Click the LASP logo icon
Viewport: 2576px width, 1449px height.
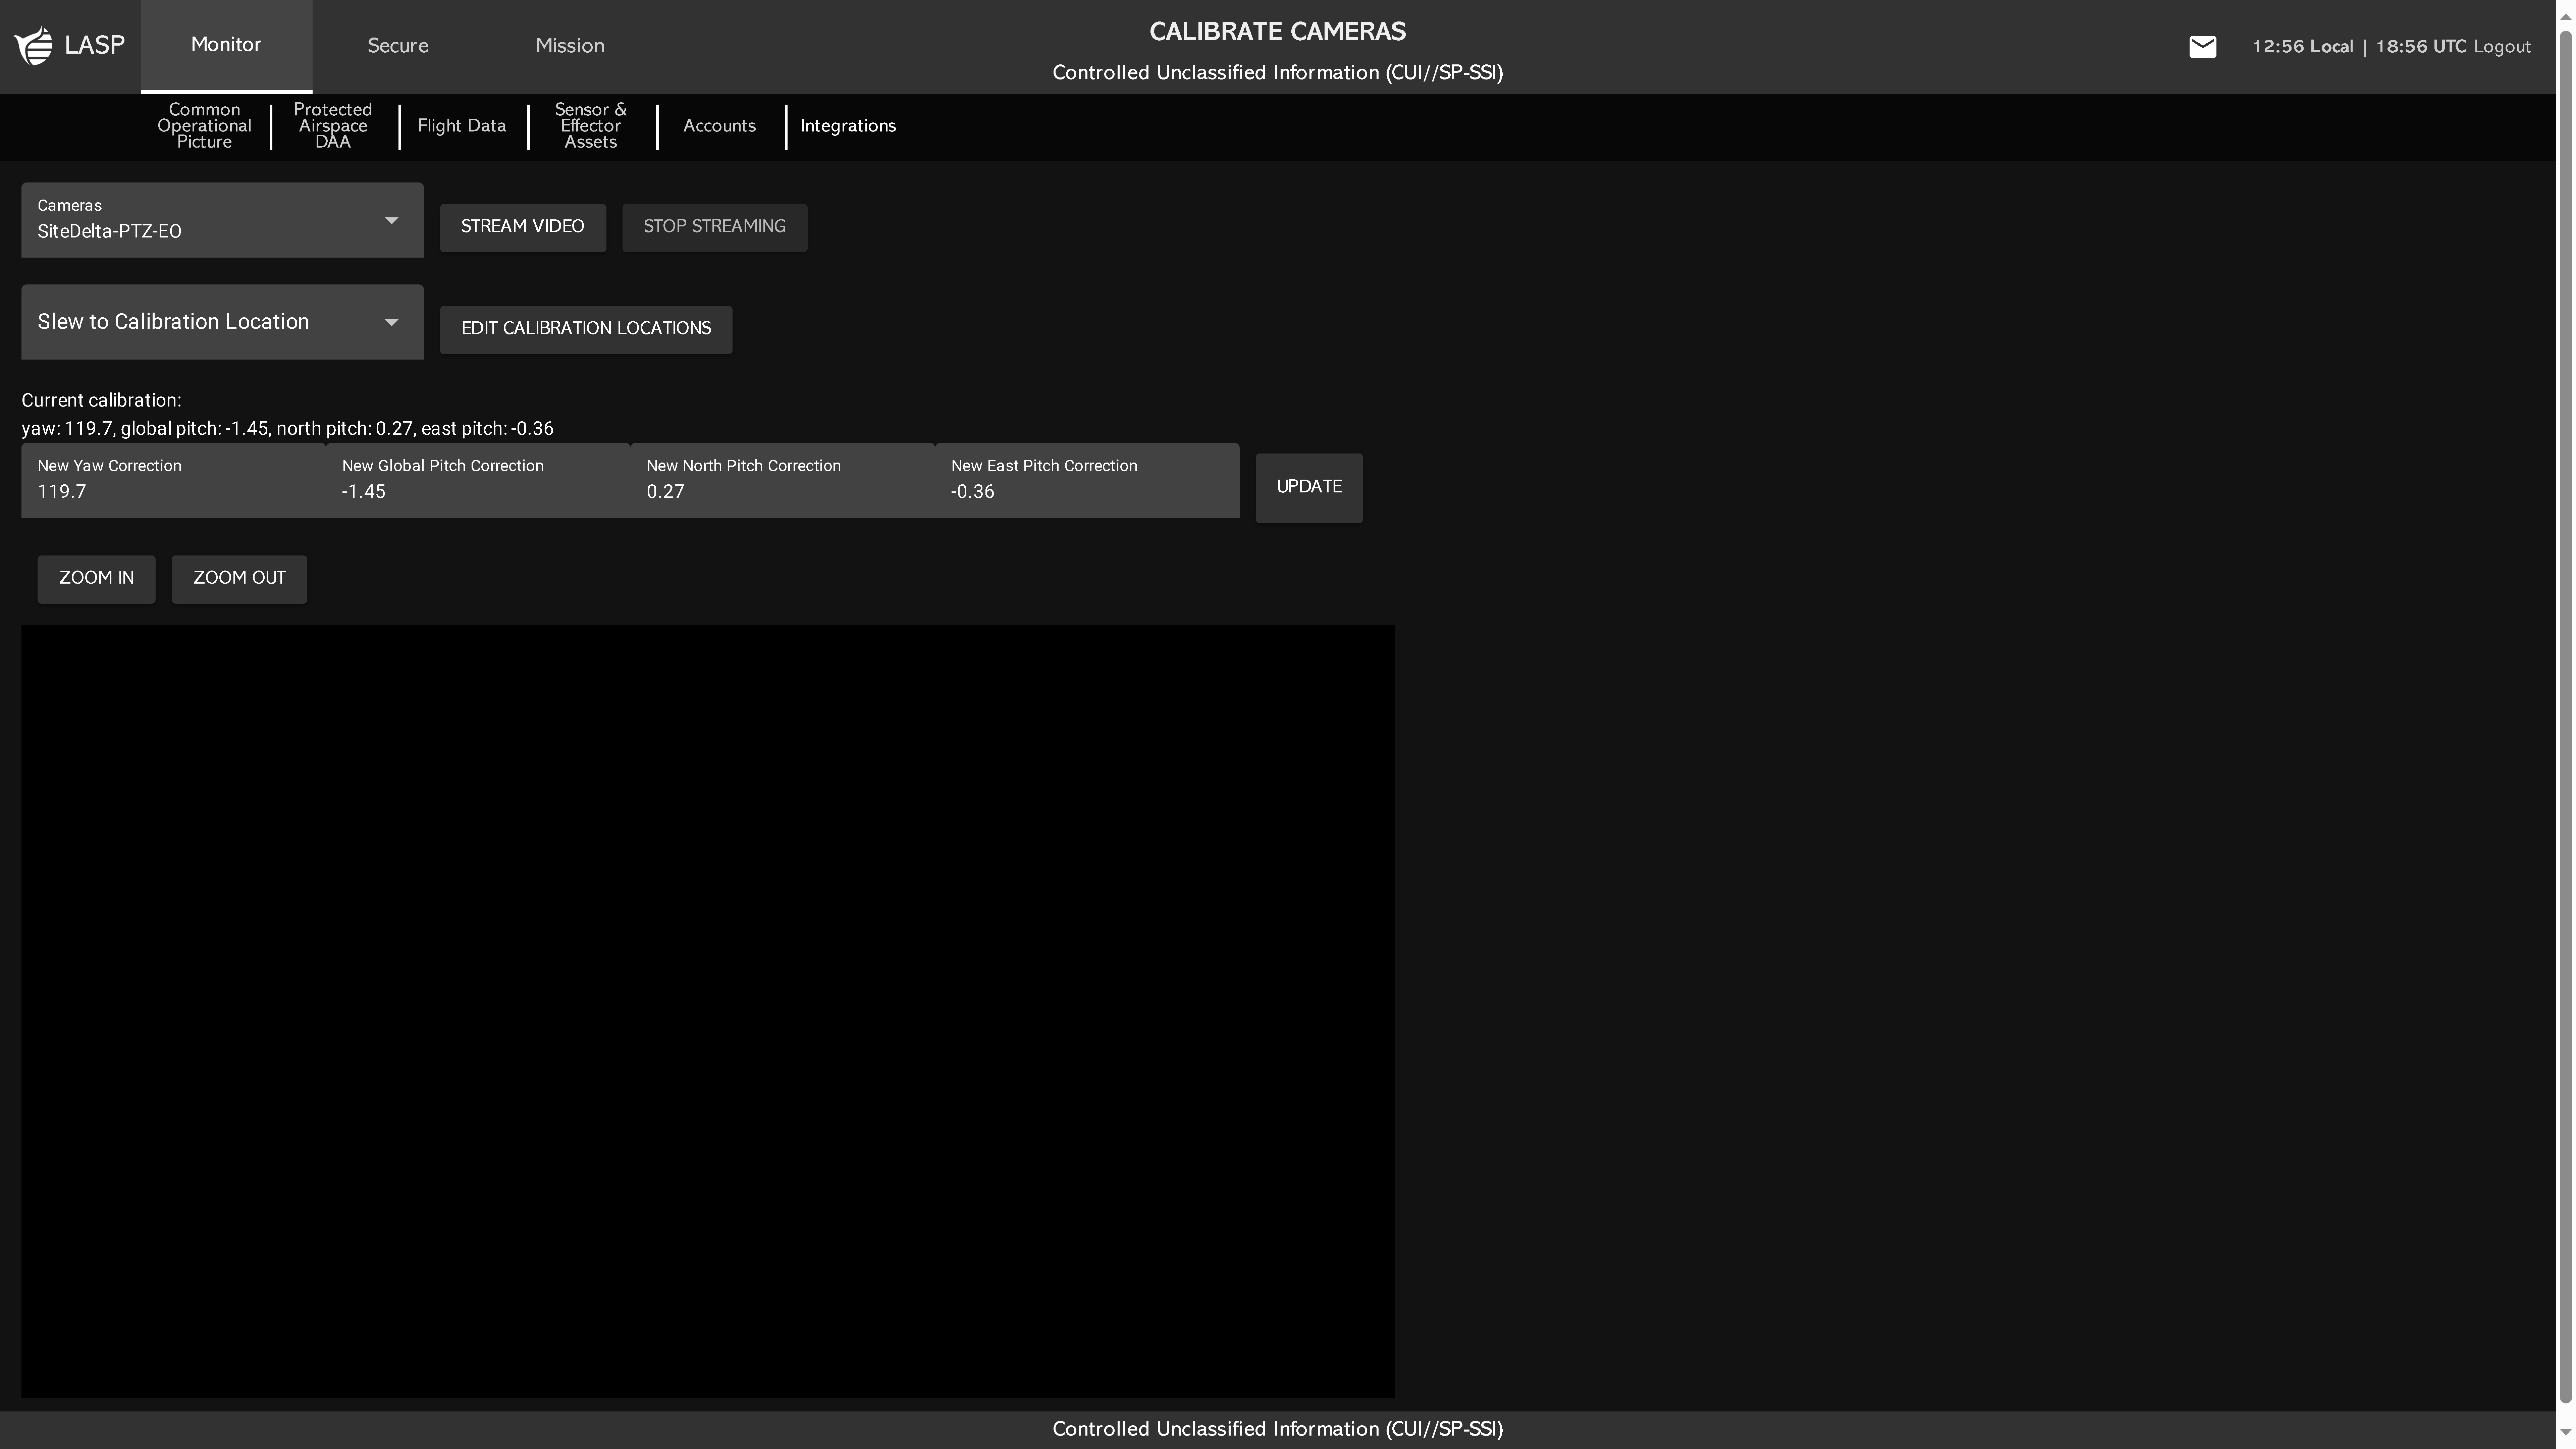pyautogui.click(x=34, y=46)
